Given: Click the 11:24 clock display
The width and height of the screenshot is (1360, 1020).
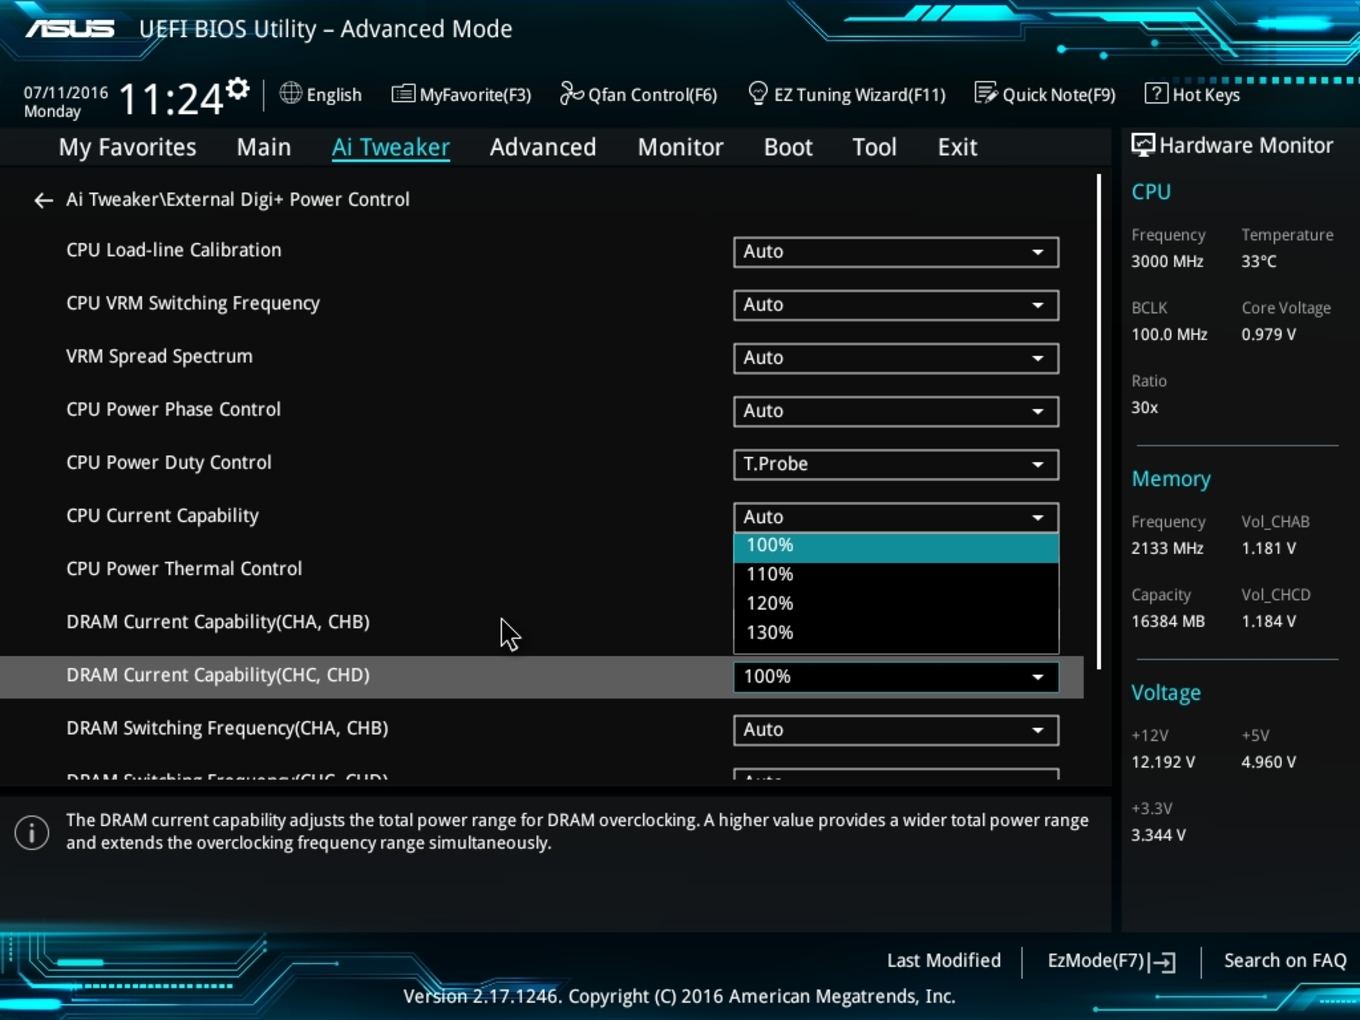Looking at the screenshot, I should 170,100.
